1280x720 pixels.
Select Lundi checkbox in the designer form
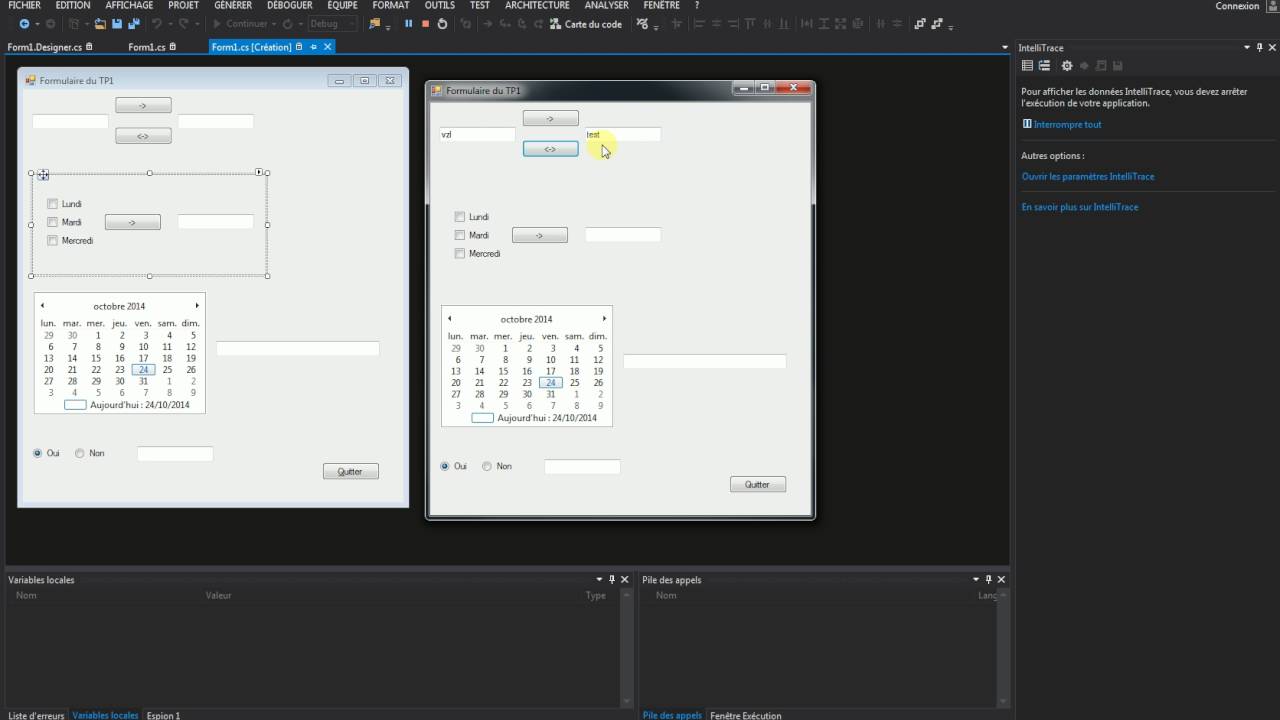pyautogui.click(x=53, y=204)
